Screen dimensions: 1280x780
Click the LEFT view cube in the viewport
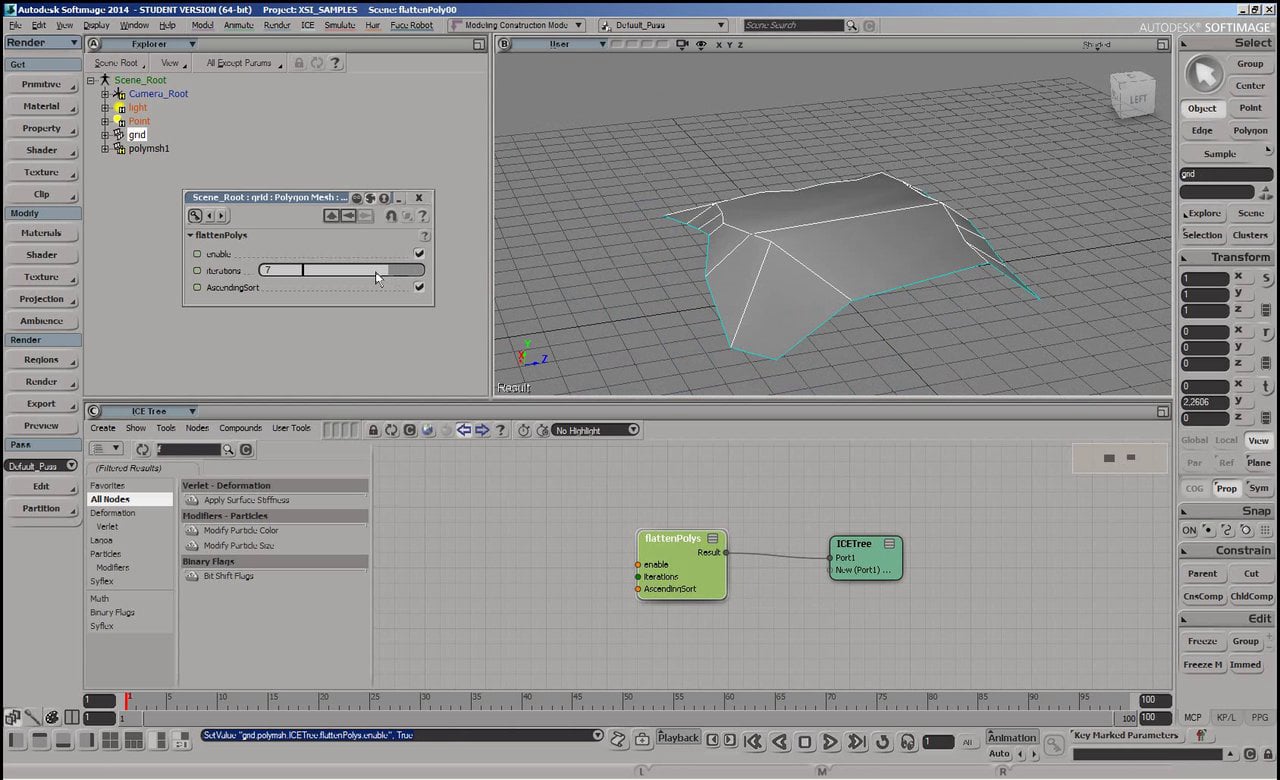coord(1134,96)
